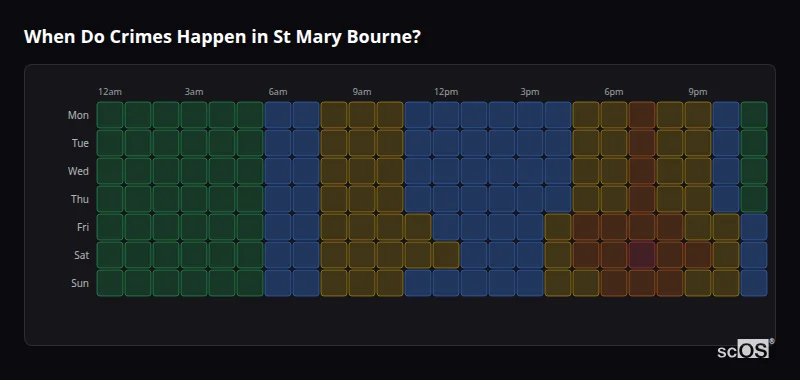Select the Wednesday 9am yellow heatmap cell

(362, 171)
